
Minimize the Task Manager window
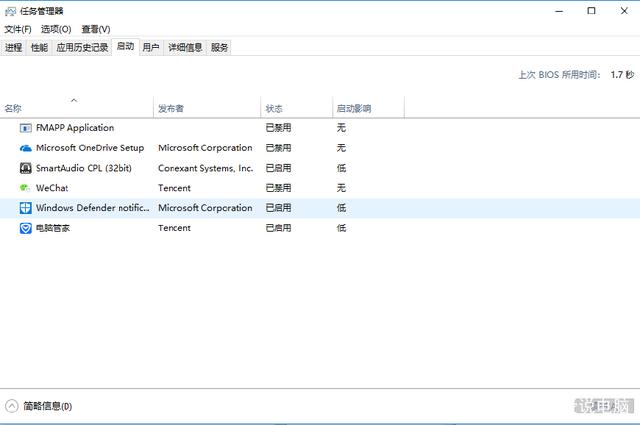(x=559, y=11)
